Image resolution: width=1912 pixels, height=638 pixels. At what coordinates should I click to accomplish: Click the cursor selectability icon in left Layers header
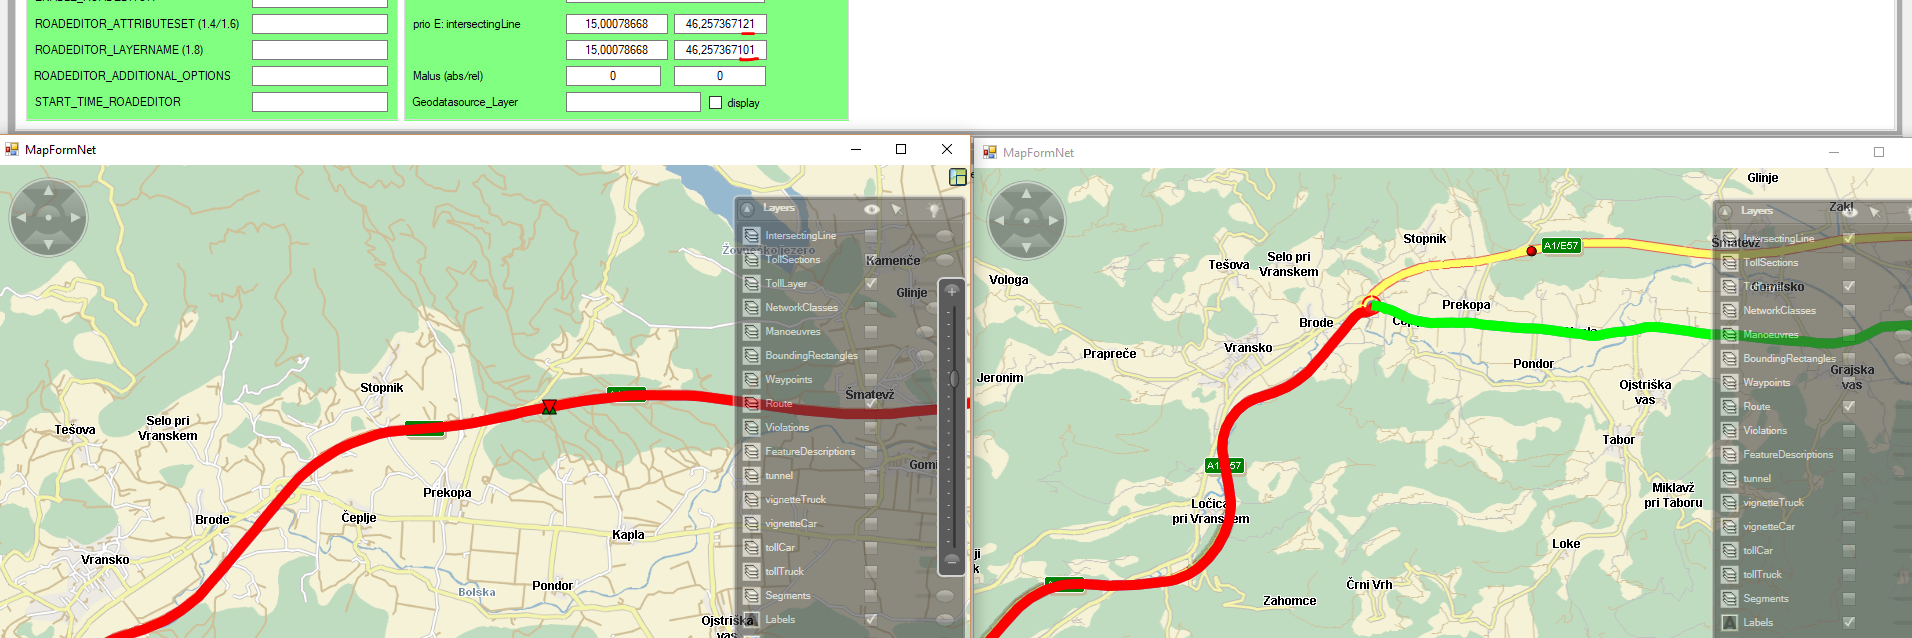(896, 209)
